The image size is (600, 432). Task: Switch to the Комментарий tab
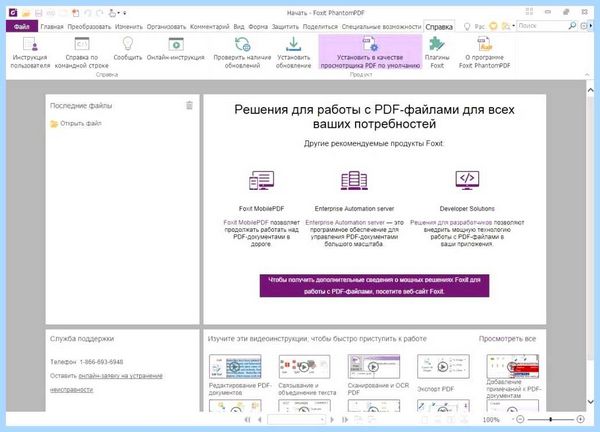click(x=210, y=26)
